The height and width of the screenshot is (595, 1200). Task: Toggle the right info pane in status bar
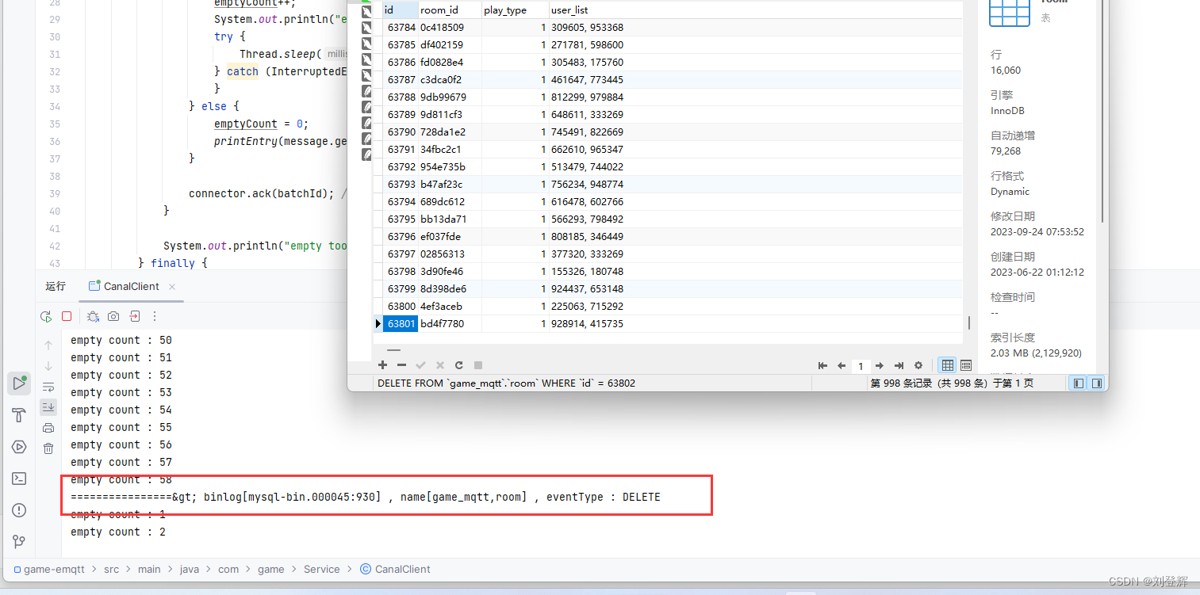tap(1097, 383)
